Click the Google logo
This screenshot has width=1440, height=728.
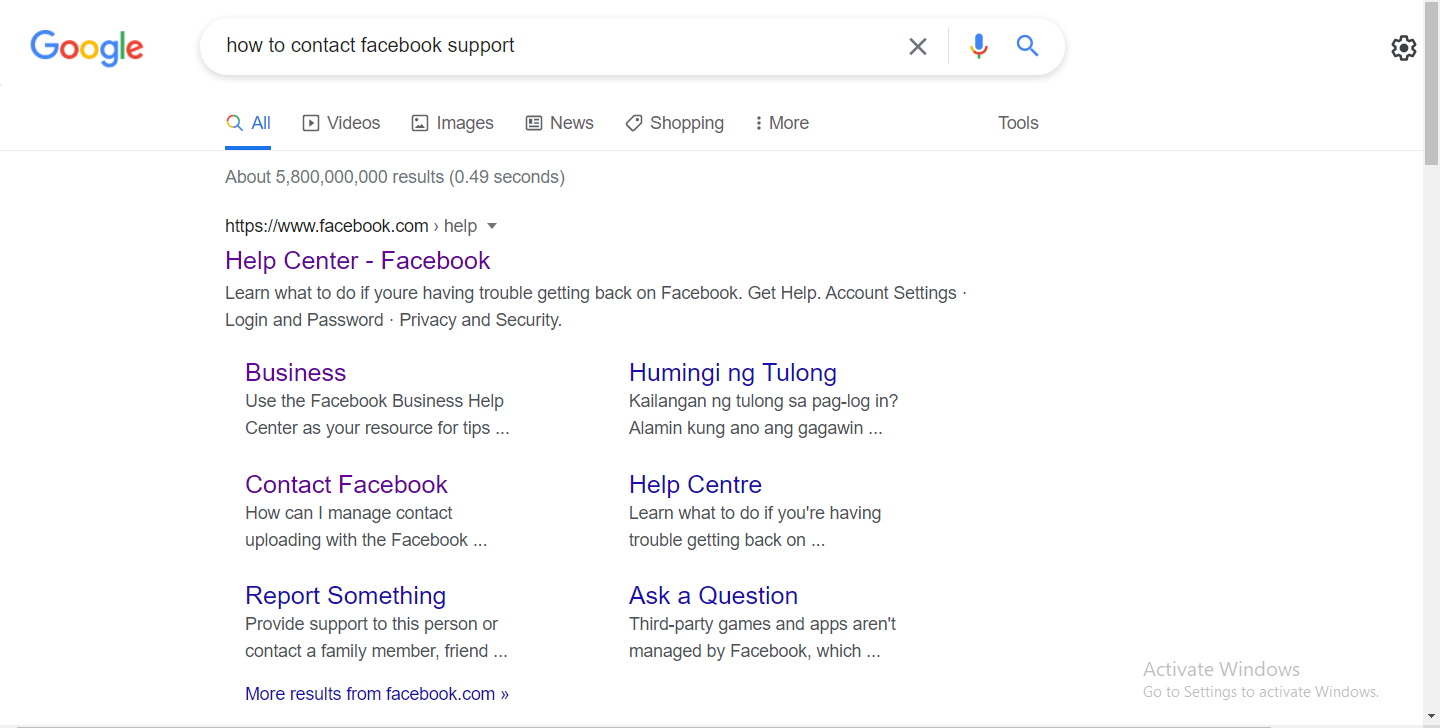(87, 48)
